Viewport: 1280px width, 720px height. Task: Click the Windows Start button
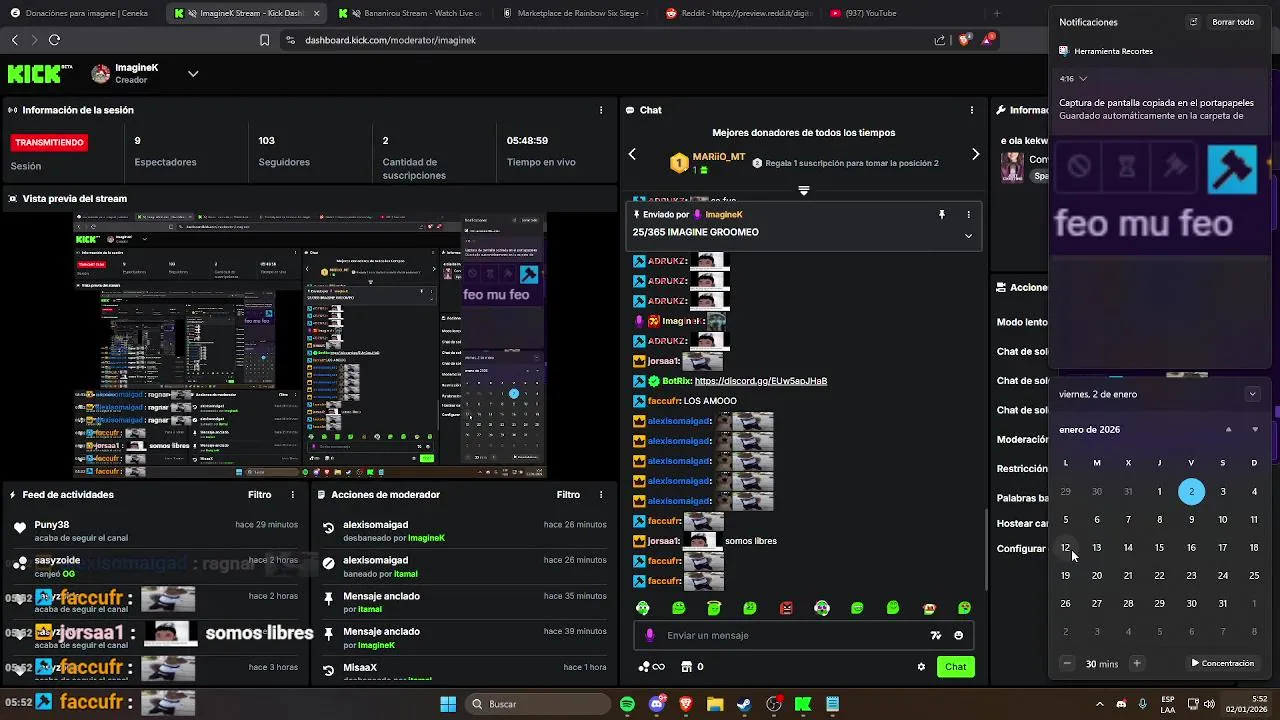pyautogui.click(x=448, y=704)
